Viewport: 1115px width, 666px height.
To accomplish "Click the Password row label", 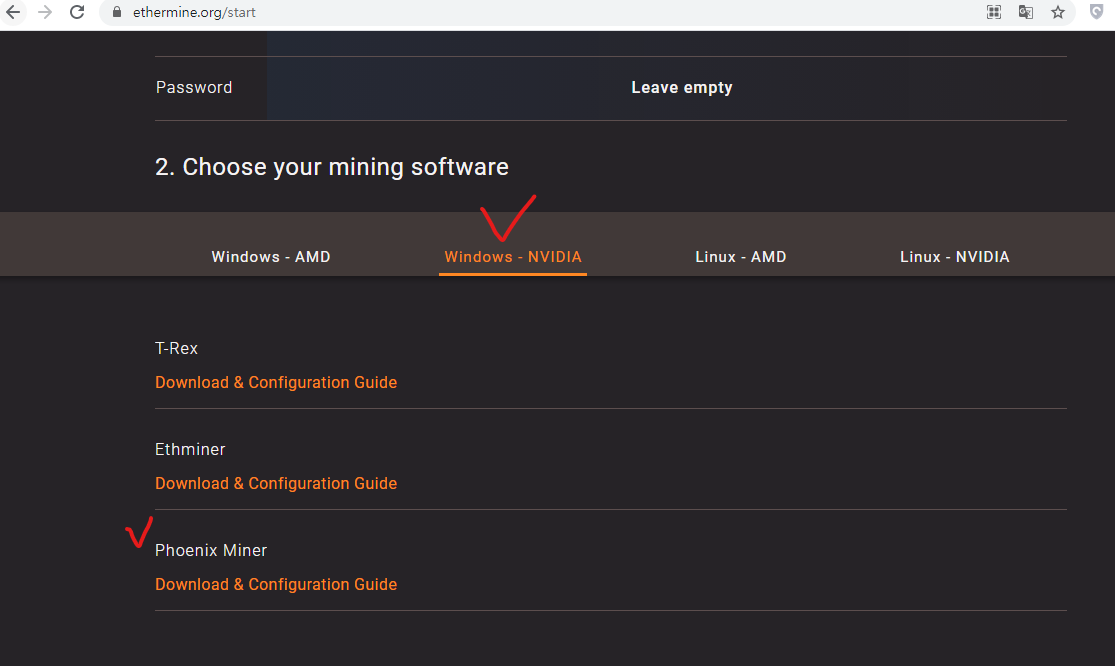I will tap(194, 87).
